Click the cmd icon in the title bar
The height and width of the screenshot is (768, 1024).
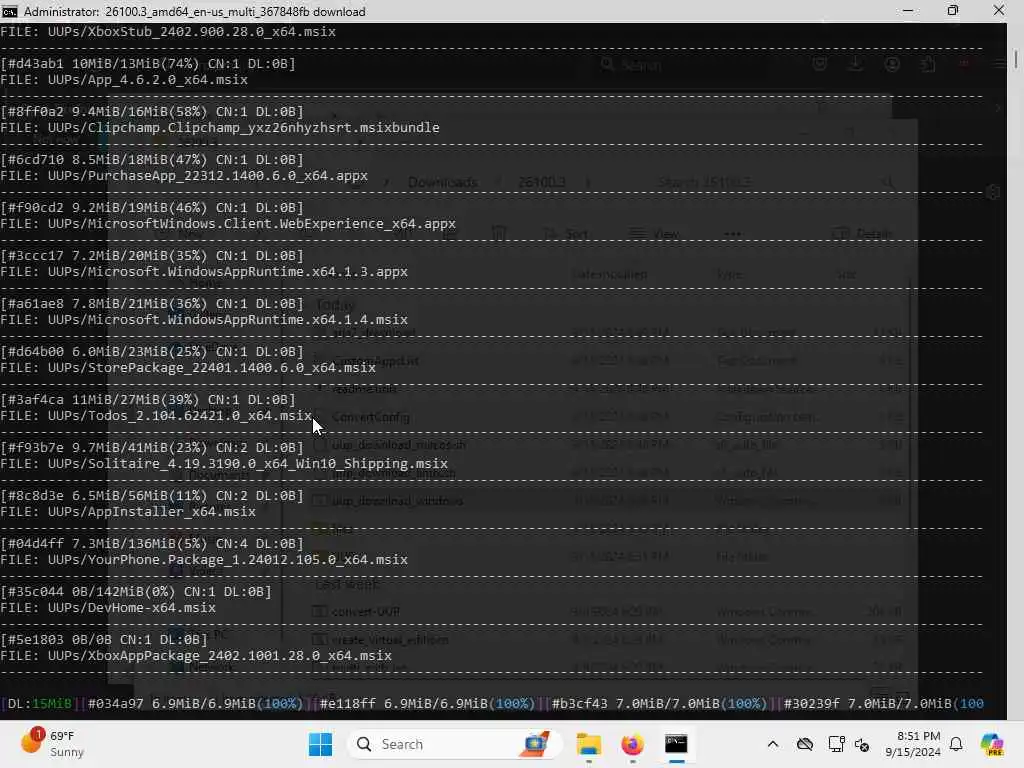(x=9, y=11)
